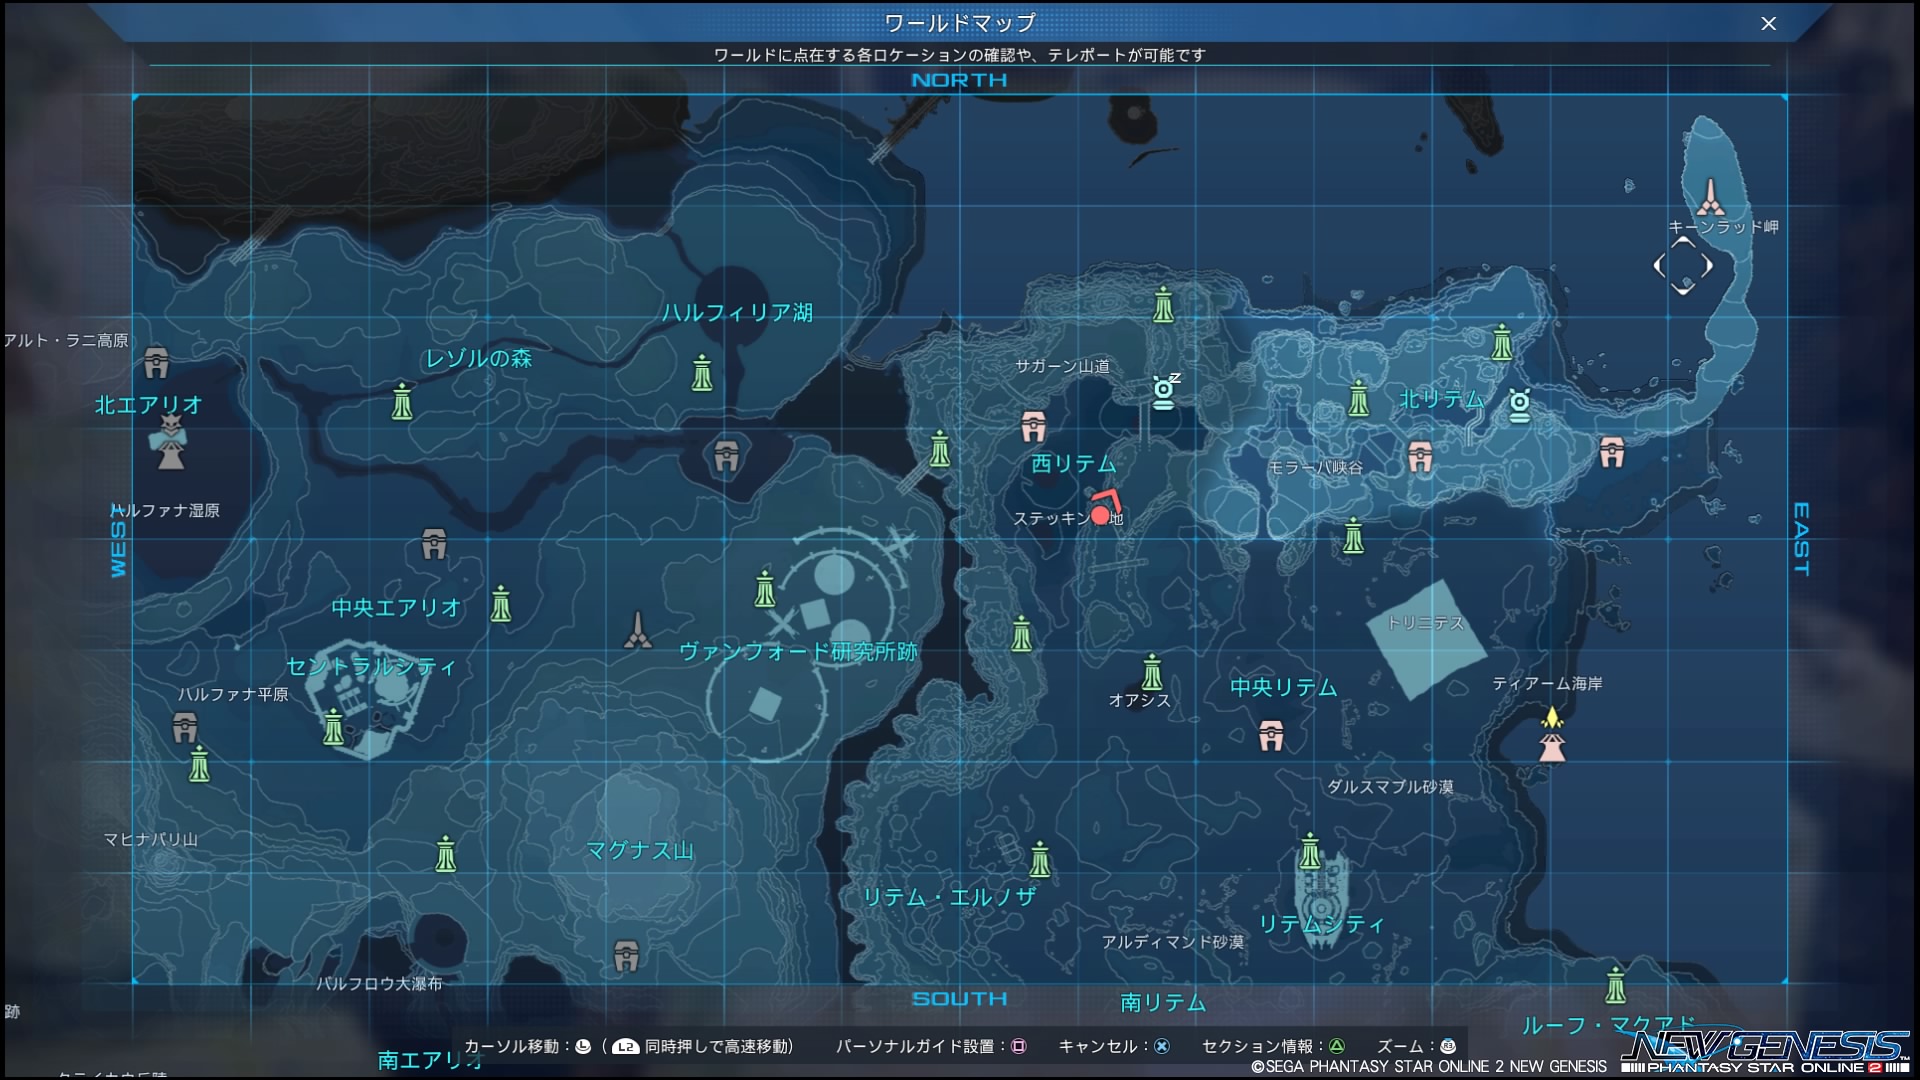
Task: Select red player marker at ステッキン
Action: coord(1100,515)
